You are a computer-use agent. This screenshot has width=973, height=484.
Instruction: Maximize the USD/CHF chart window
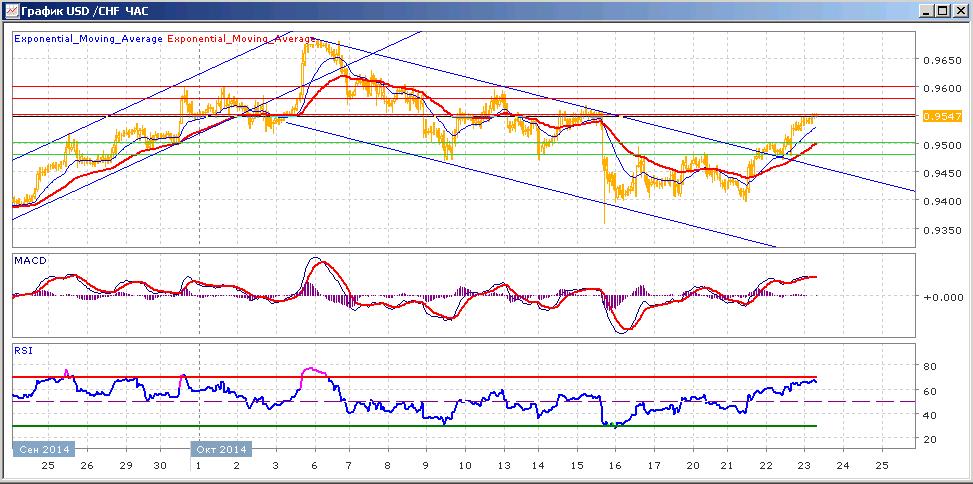tap(942, 11)
